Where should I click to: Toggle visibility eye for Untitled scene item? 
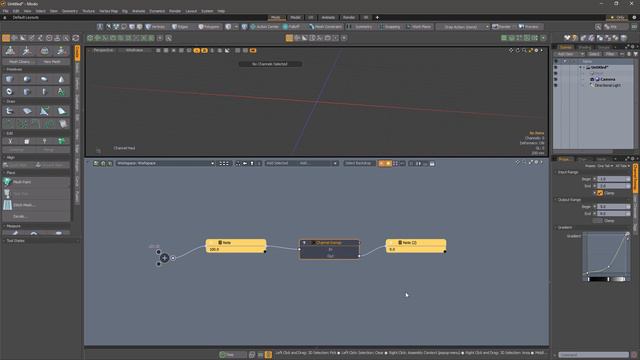tap(556, 67)
